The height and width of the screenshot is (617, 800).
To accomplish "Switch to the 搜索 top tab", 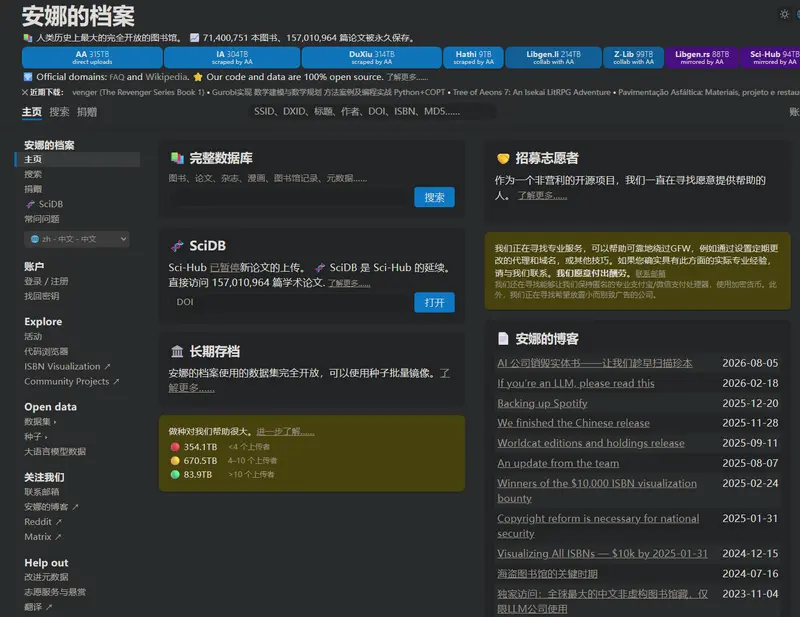I will 59,112.
